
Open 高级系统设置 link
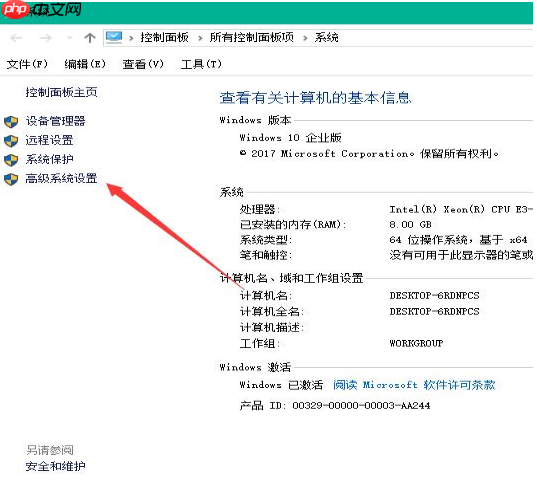[61, 178]
